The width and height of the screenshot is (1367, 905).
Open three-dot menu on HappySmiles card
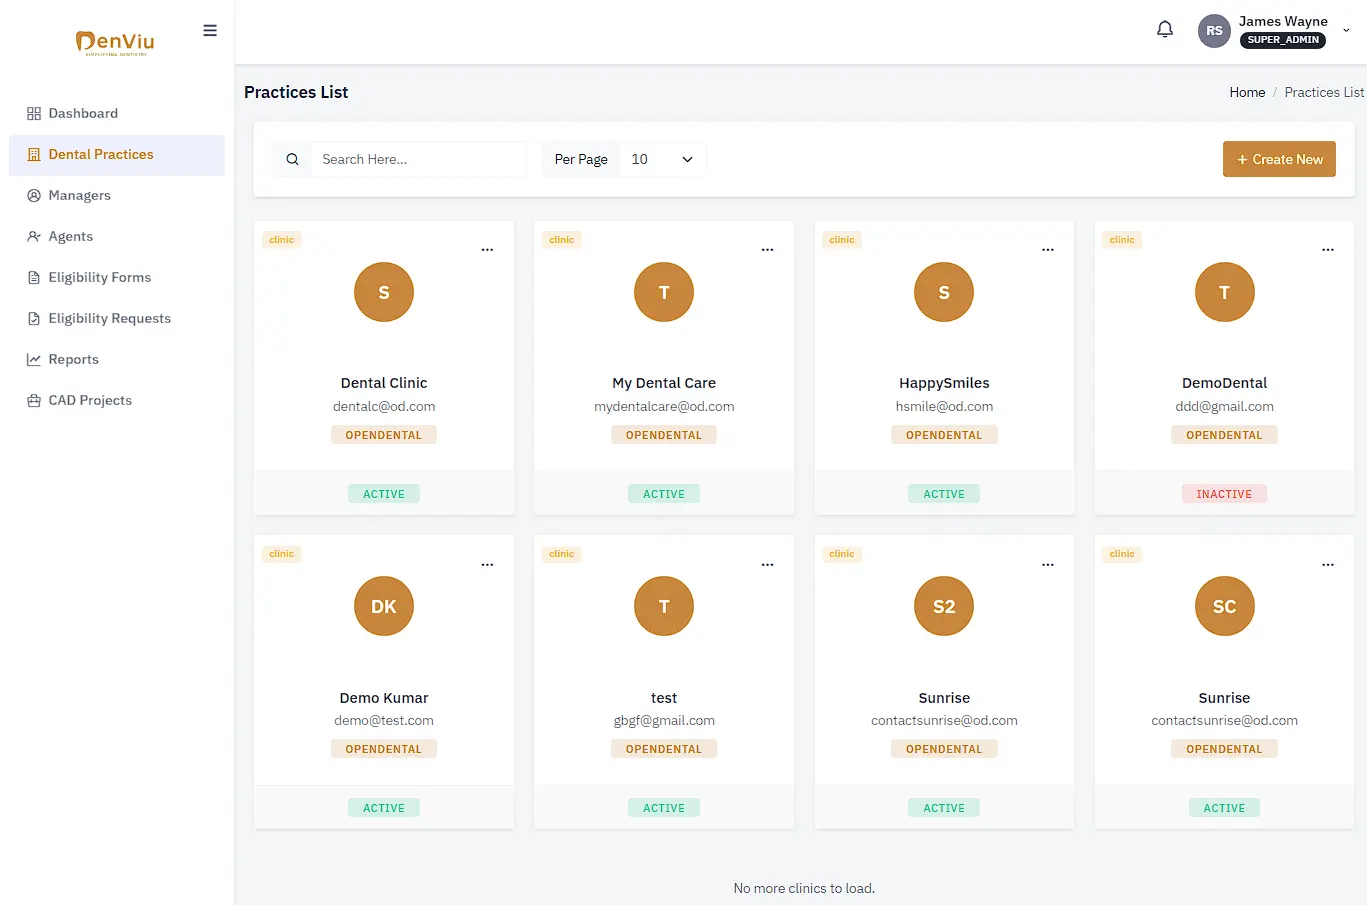click(1047, 250)
